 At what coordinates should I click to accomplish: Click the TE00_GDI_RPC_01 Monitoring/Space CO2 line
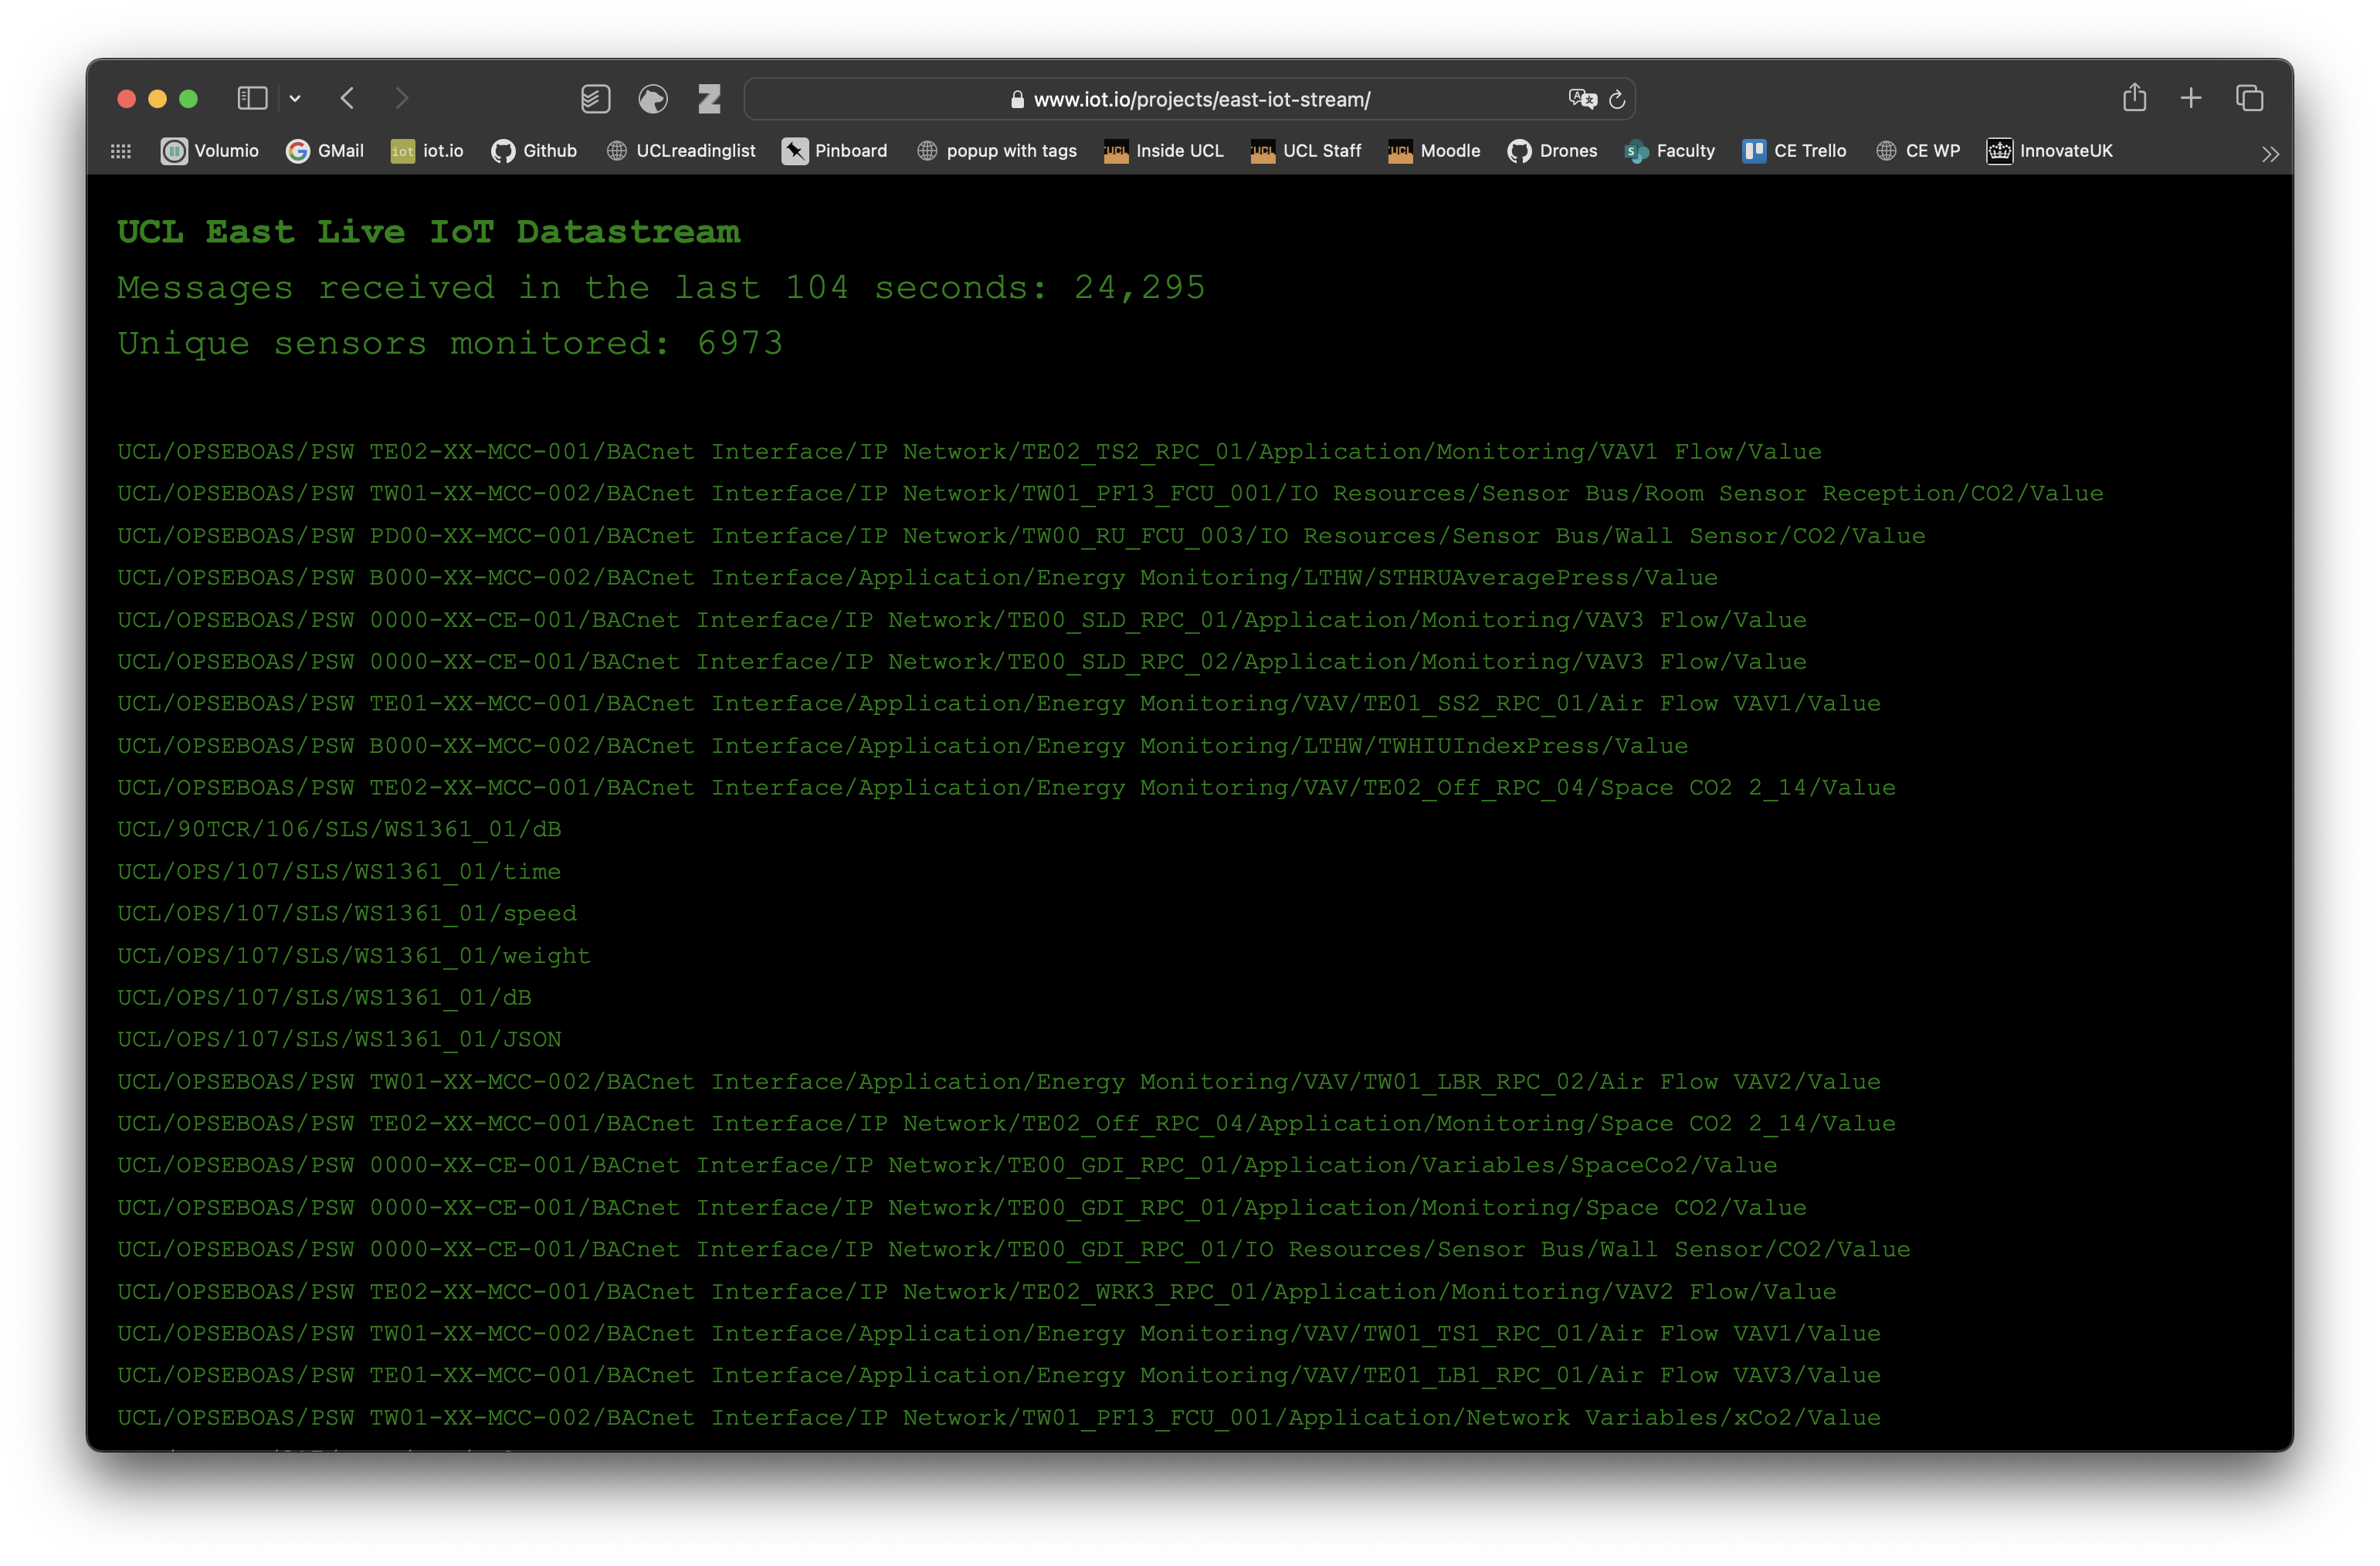(x=962, y=1208)
